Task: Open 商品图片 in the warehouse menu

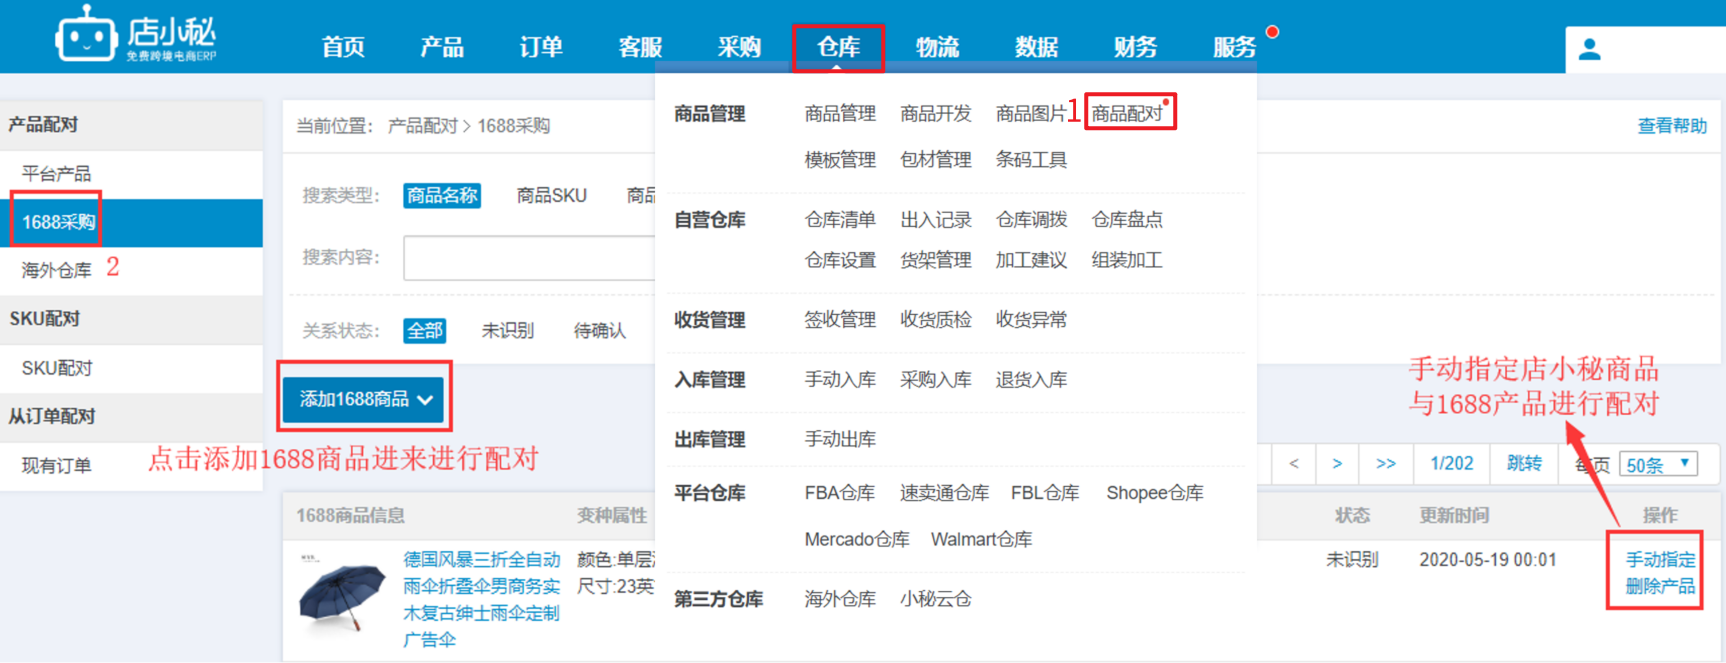Action: [1031, 114]
